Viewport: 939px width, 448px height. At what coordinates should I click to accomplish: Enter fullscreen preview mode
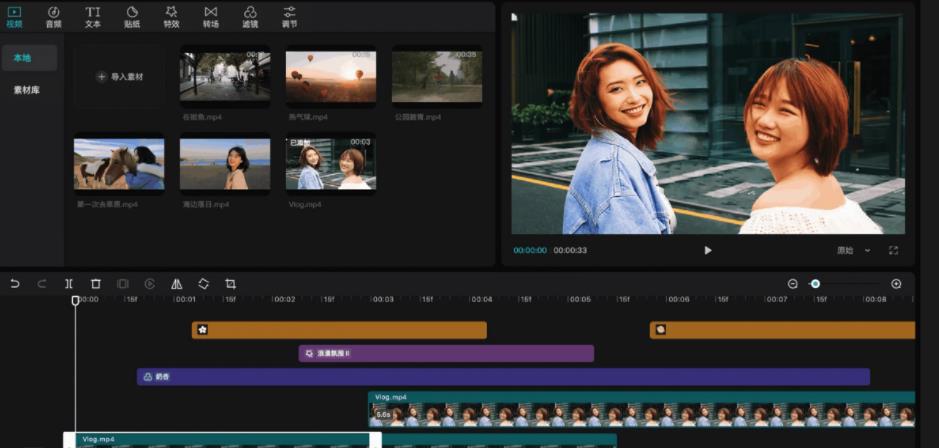click(893, 250)
